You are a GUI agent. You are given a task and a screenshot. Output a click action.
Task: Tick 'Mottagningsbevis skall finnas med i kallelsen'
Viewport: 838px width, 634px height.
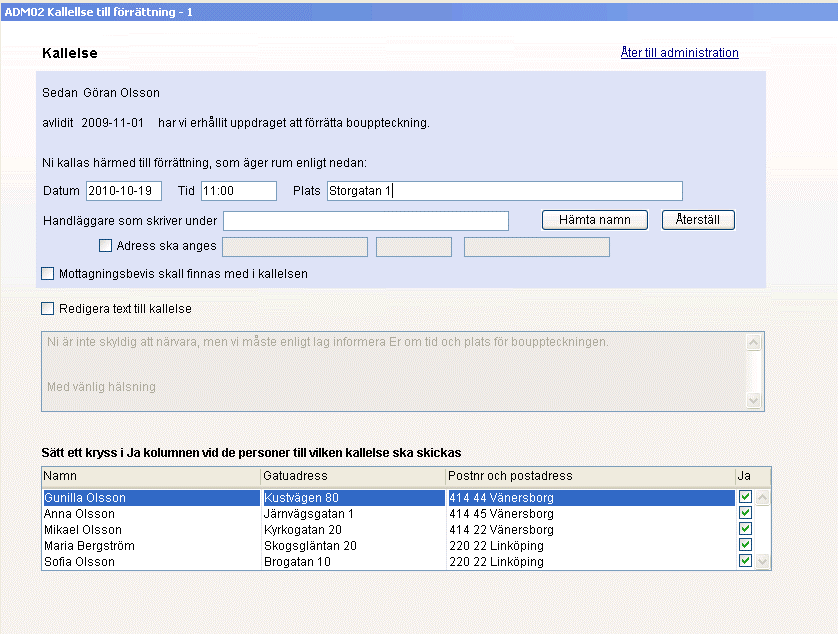(48, 273)
